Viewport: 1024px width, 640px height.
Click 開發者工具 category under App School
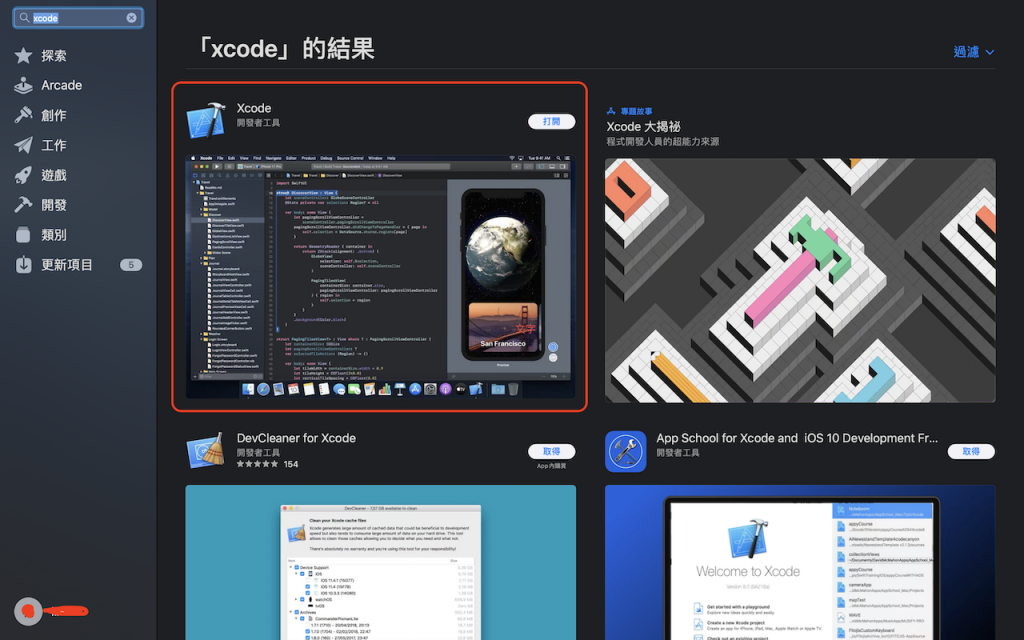tap(678, 453)
